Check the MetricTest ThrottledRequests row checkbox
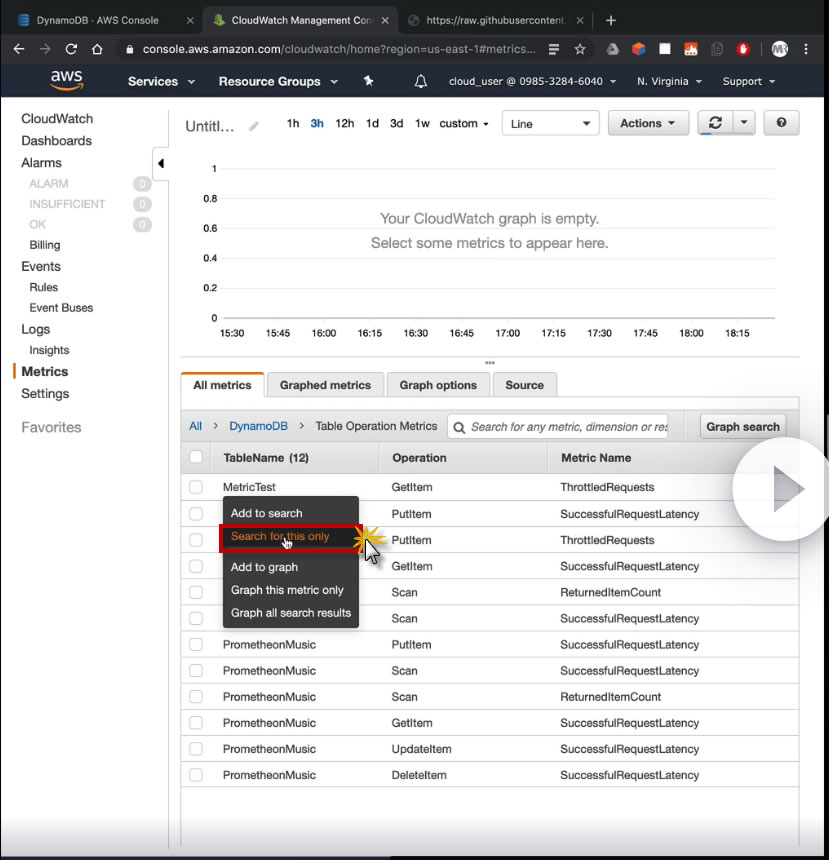This screenshot has height=860, width=829. (196, 487)
